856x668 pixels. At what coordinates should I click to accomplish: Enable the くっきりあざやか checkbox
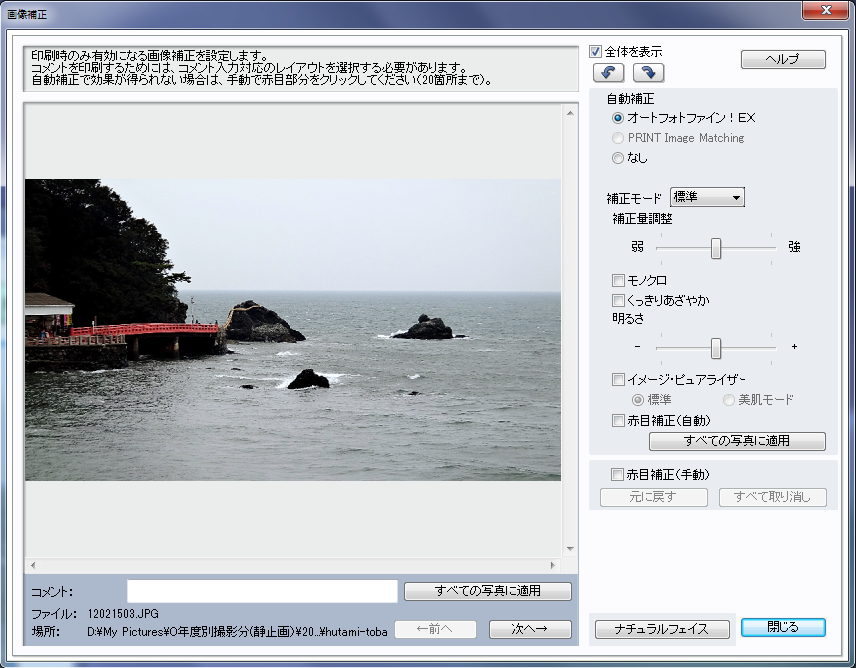[x=618, y=300]
